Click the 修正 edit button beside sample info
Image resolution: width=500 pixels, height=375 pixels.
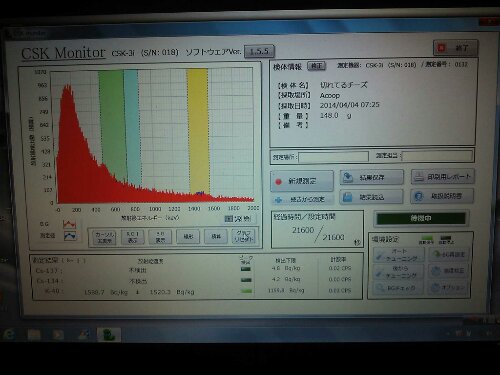[x=316, y=66]
